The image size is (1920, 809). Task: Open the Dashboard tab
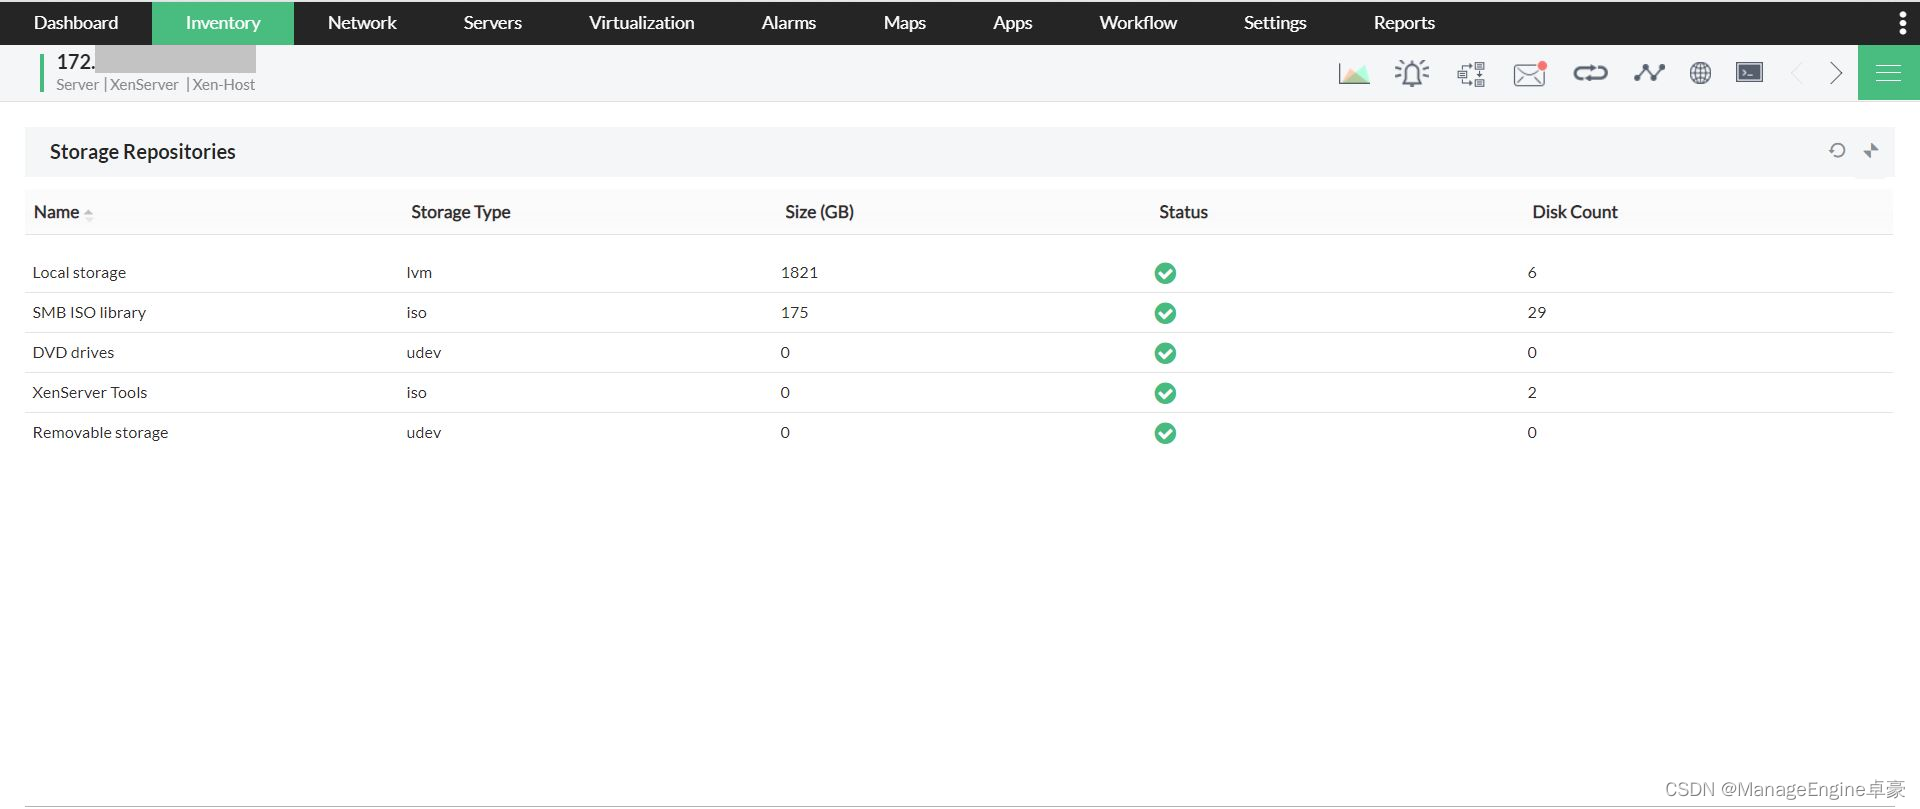[x=76, y=23]
